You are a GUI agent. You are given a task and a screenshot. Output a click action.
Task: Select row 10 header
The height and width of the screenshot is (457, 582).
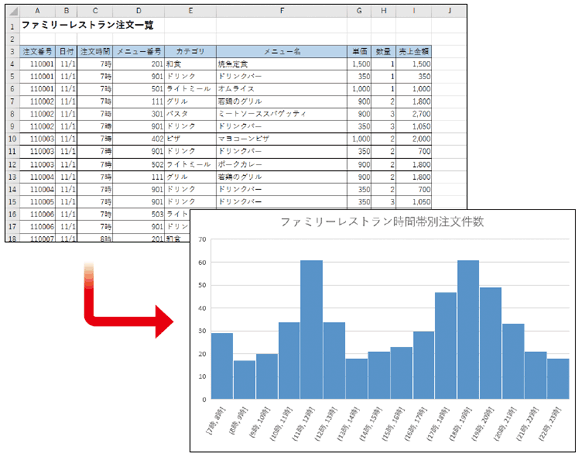pyautogui.click(x=13, y=139)
